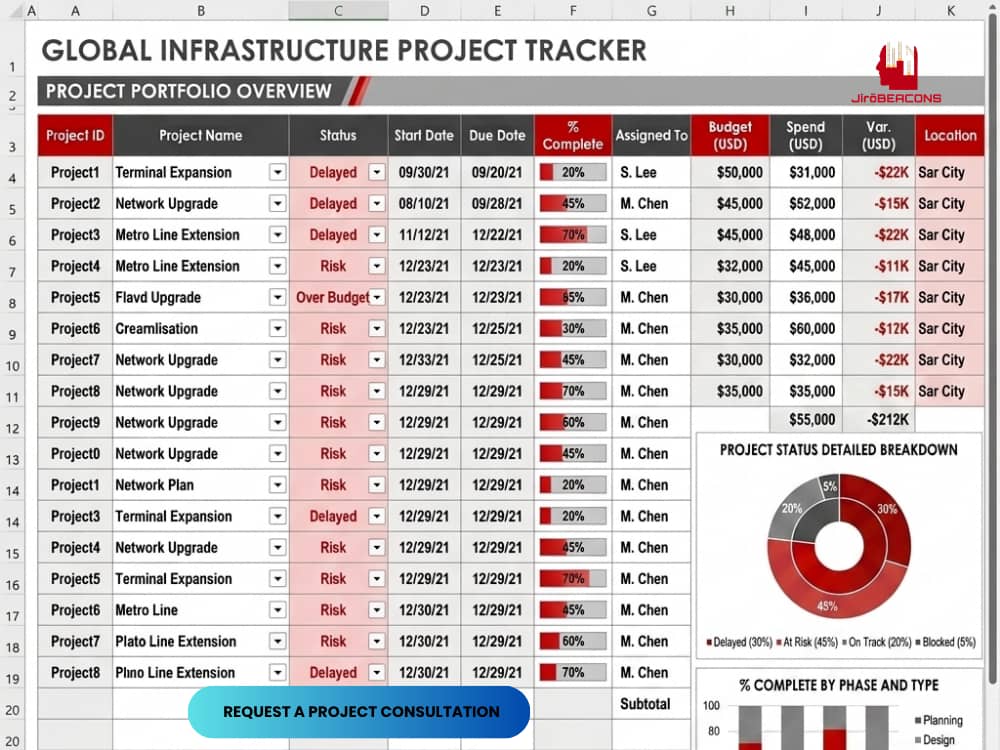Open the project name dropdown in row 5
Viewport: 1000px width, 750px height.
coord(277,203)
